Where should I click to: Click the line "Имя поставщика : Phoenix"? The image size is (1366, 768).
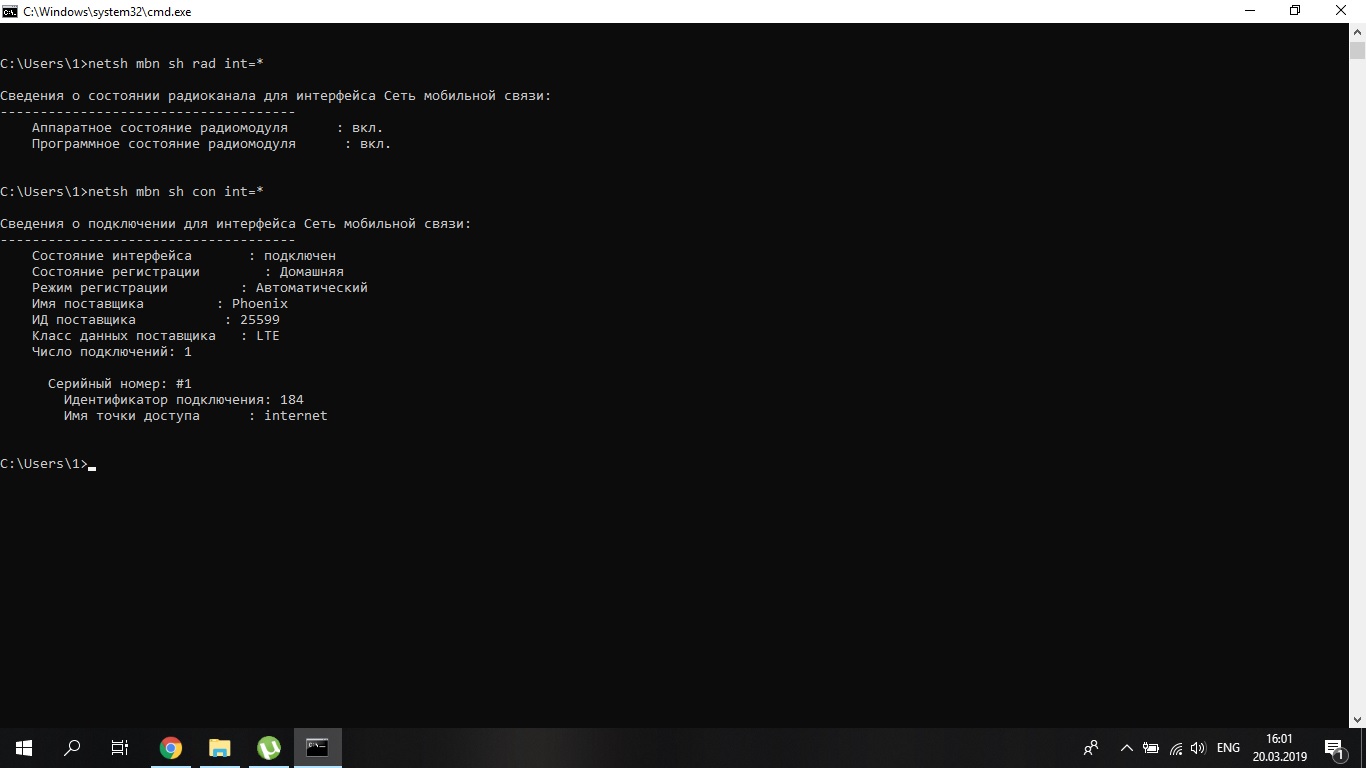pos(160,304)
